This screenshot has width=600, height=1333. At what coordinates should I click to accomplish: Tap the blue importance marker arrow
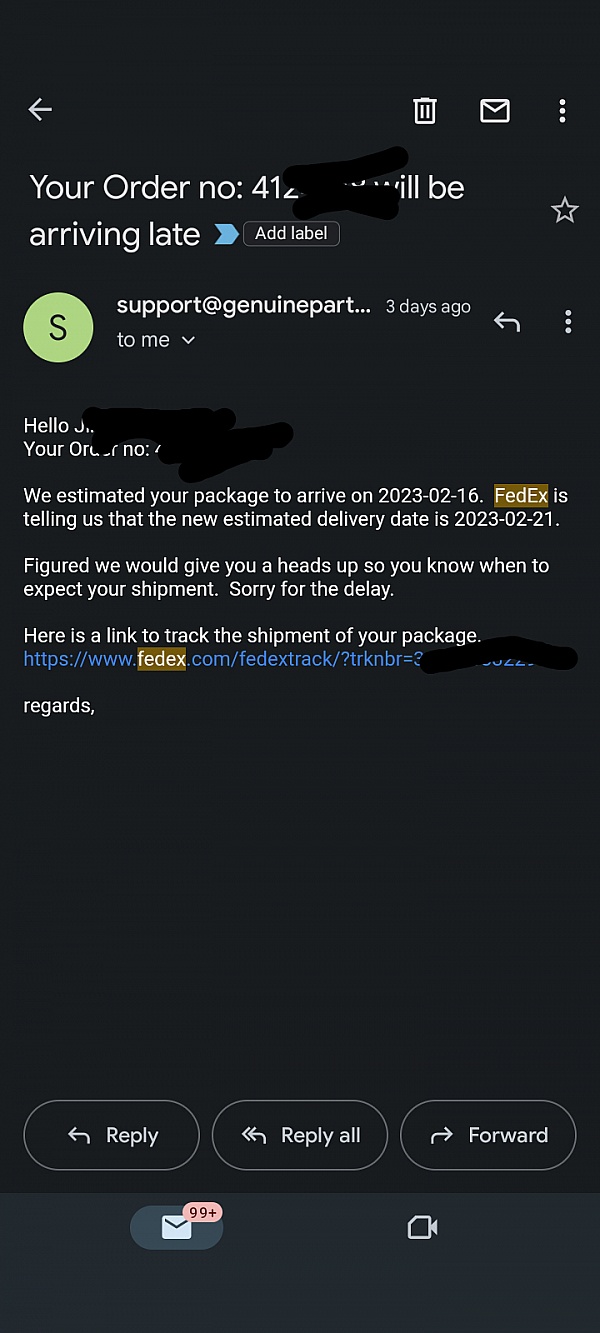(227, 234)
